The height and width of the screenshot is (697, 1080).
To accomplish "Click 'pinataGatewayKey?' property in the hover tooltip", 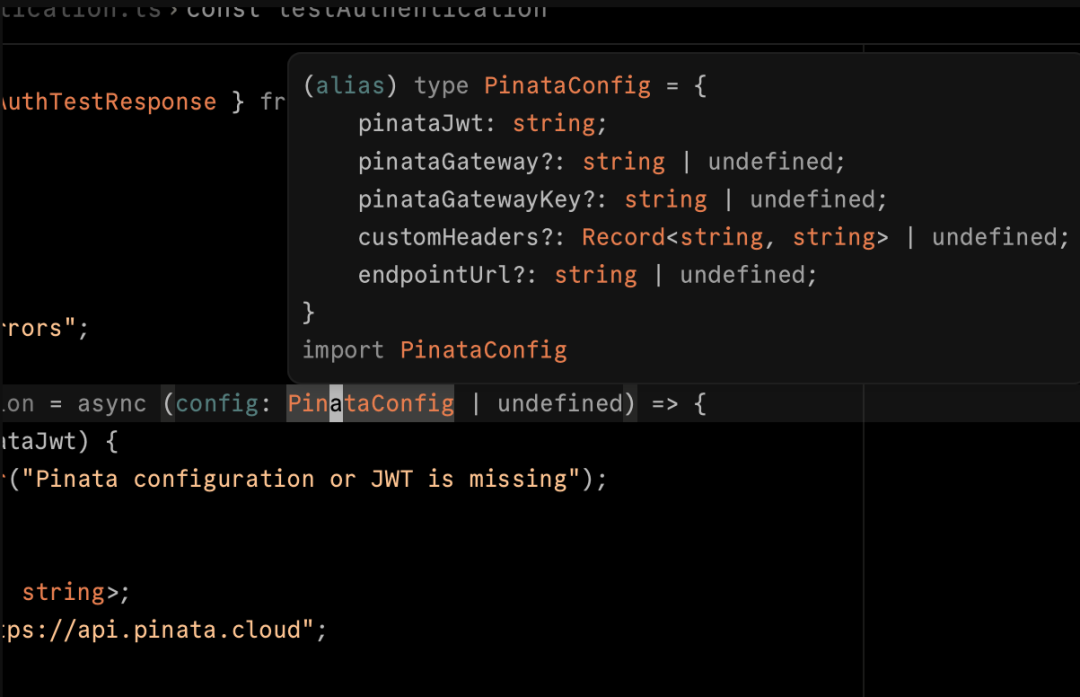I will tap(476, 200).
